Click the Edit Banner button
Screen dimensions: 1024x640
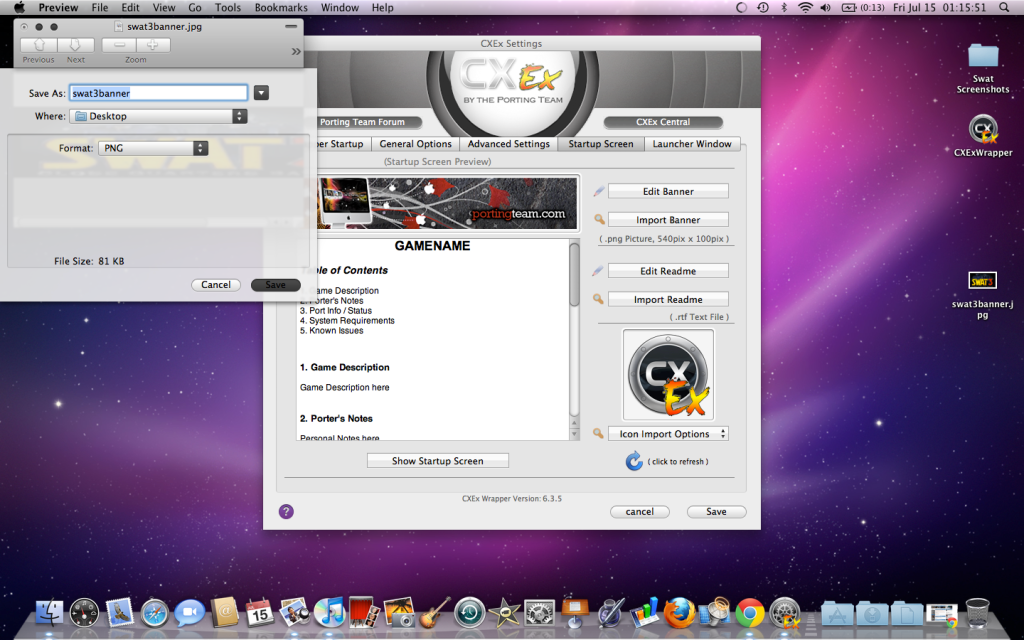pos(668,191)
